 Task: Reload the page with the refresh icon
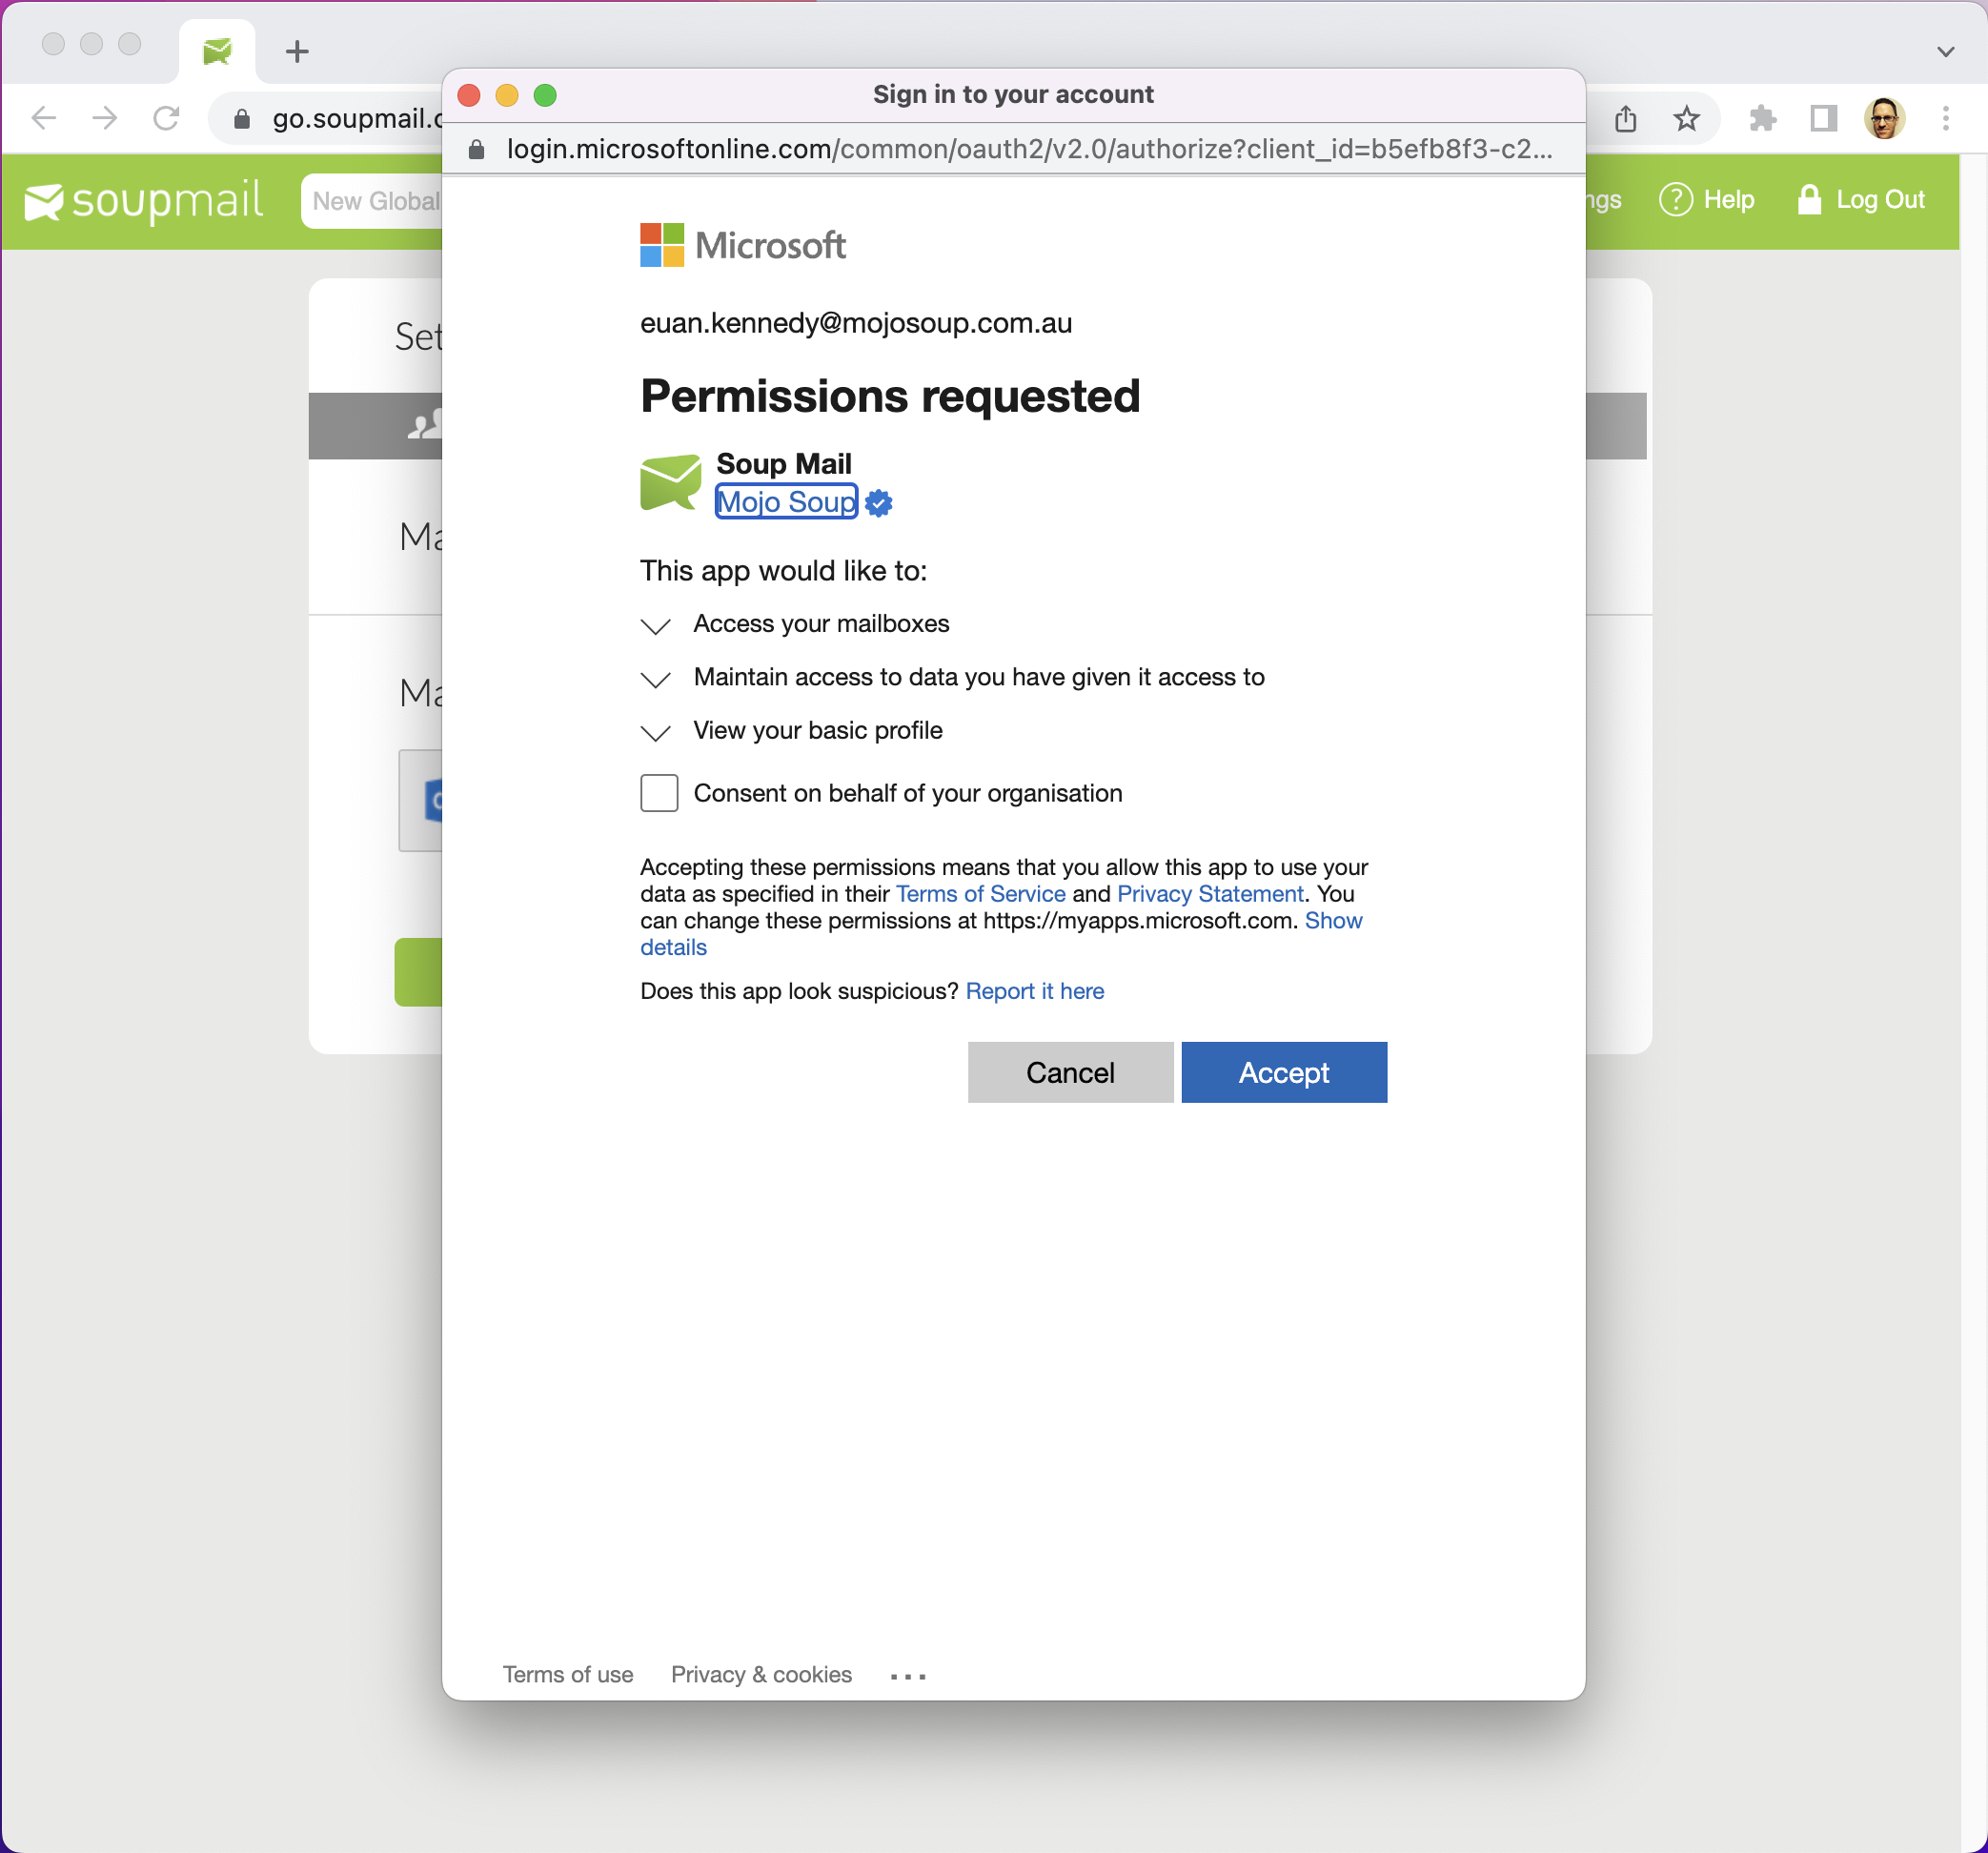(166, 118)
